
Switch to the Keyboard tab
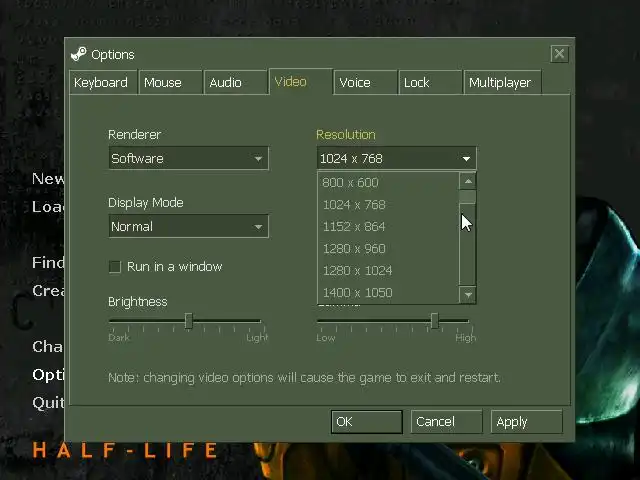click(x=103, y=82)
